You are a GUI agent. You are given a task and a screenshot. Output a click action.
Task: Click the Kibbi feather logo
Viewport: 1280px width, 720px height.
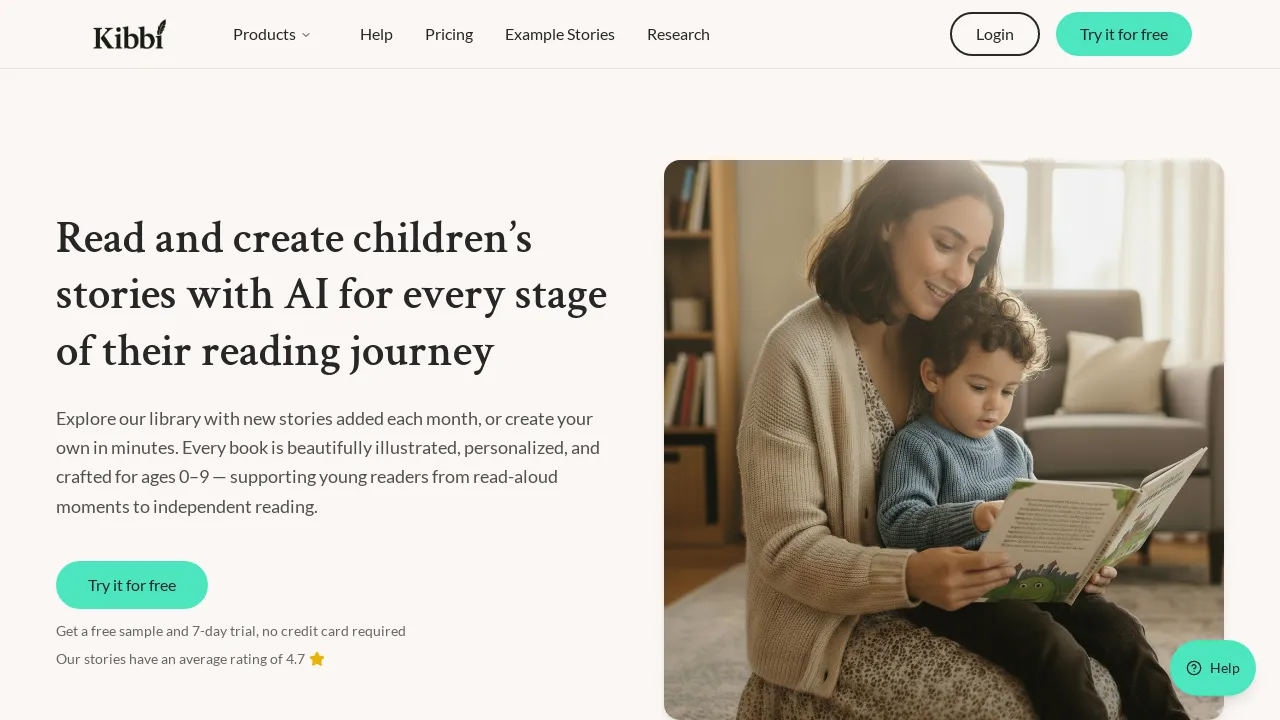(130, 34)
